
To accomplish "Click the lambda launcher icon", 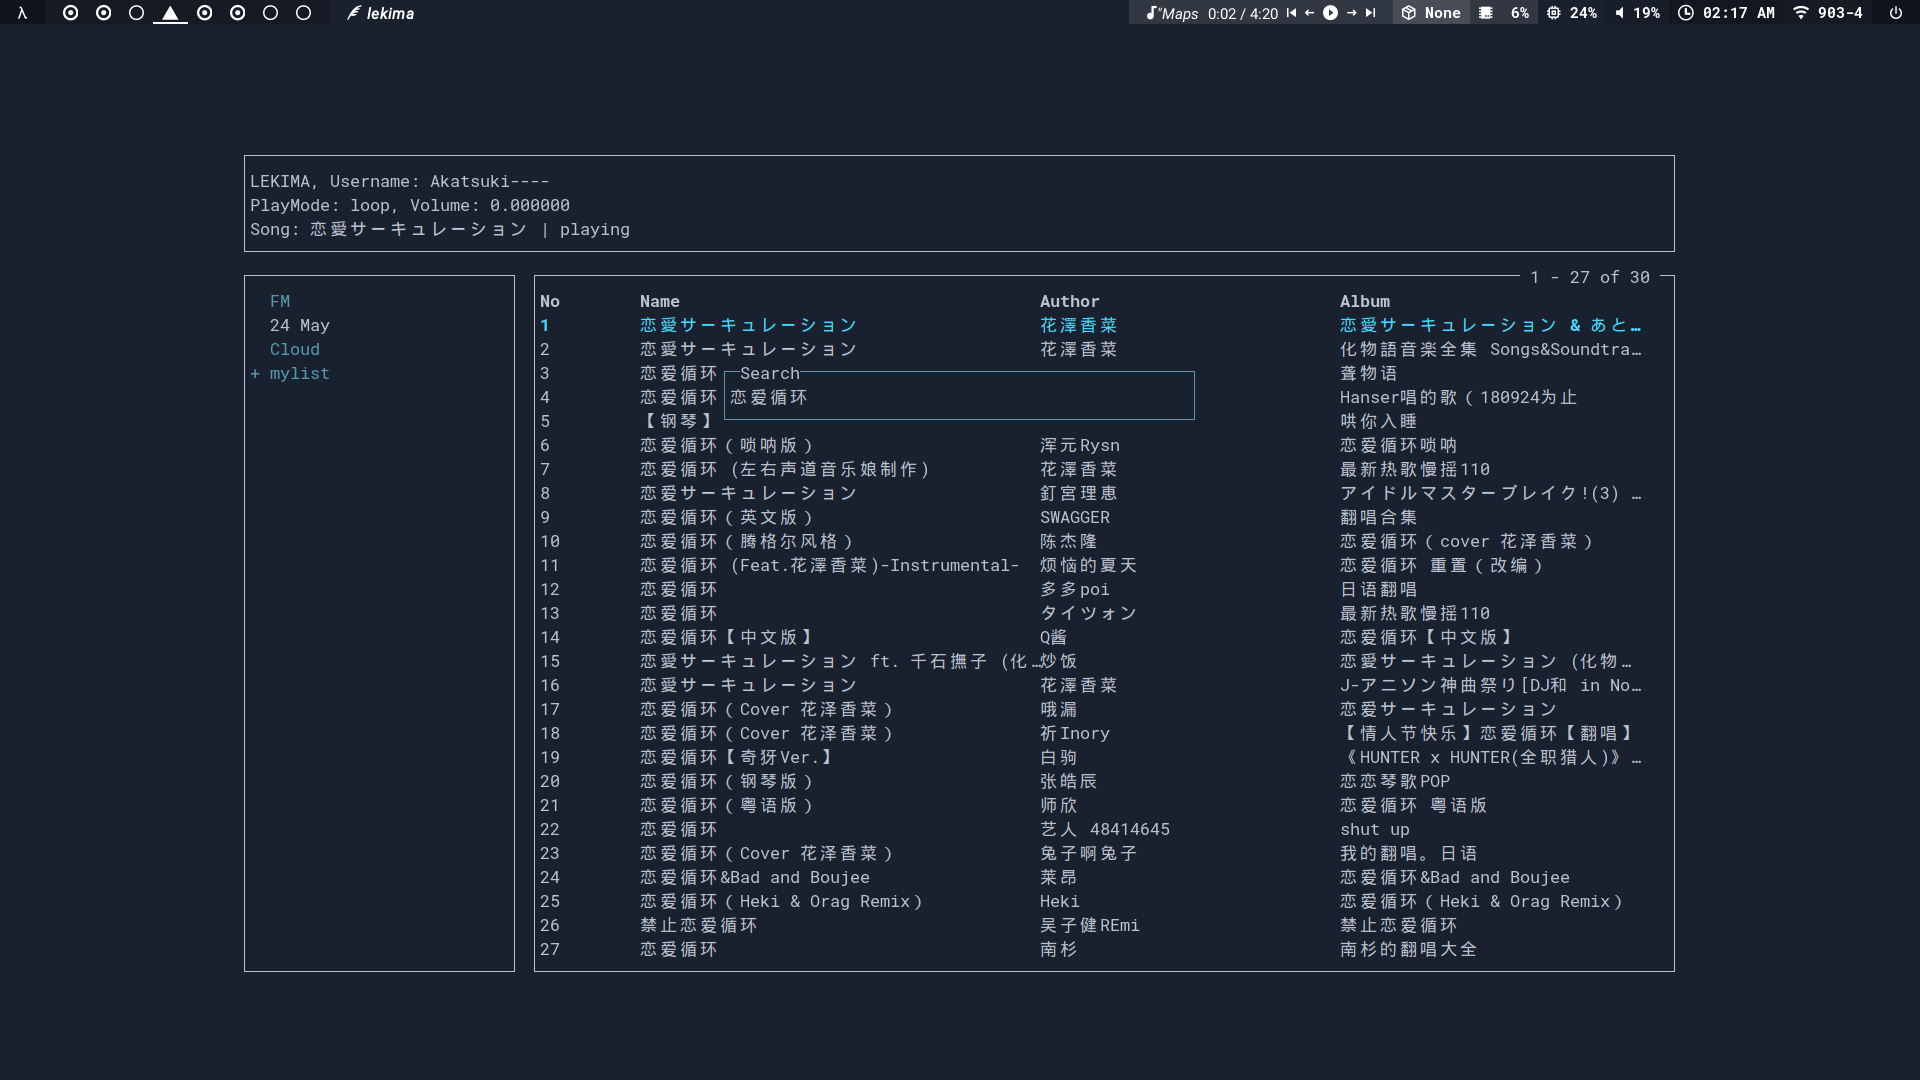I will point(22,13).
